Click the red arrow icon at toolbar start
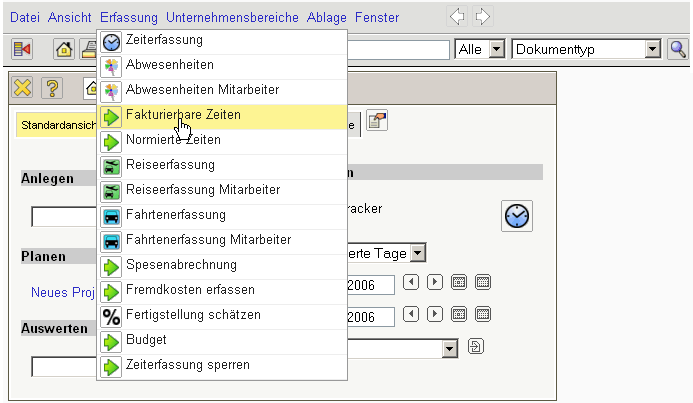The width and height of the screenshot is (693, 403). [x=22, y=49]
